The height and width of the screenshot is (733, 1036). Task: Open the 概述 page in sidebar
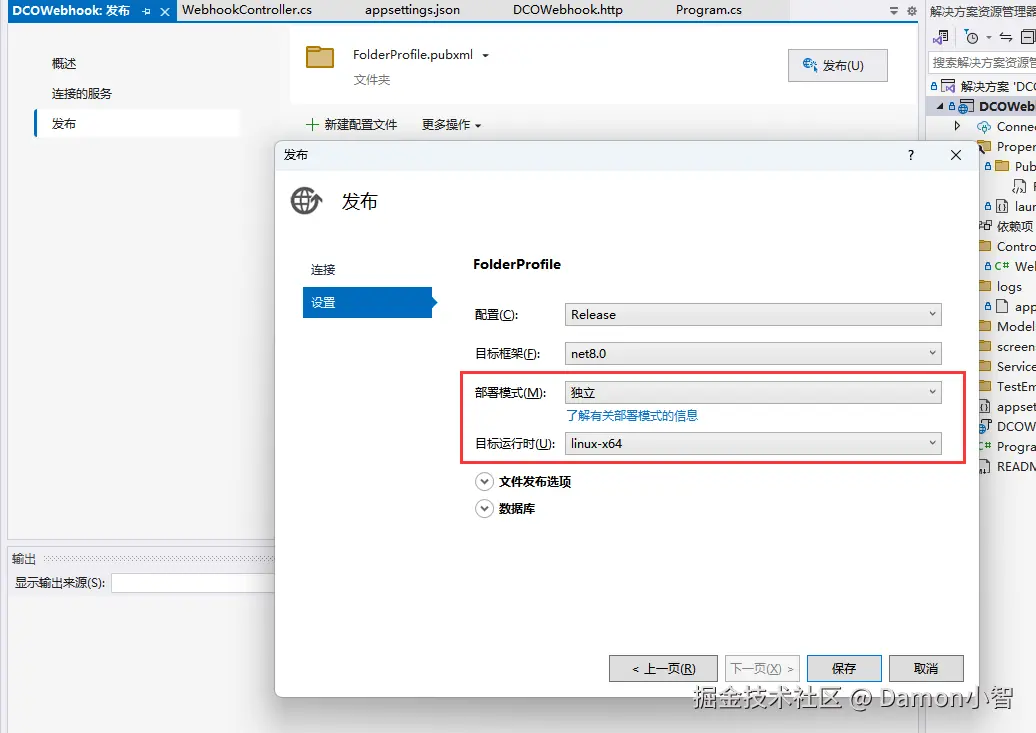(64, 63)
